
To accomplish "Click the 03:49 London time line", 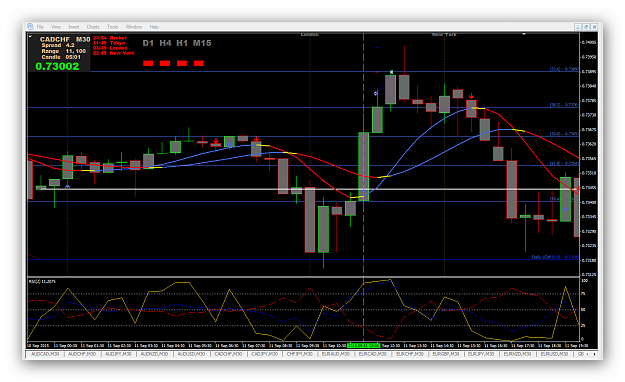I will point(110,48).
